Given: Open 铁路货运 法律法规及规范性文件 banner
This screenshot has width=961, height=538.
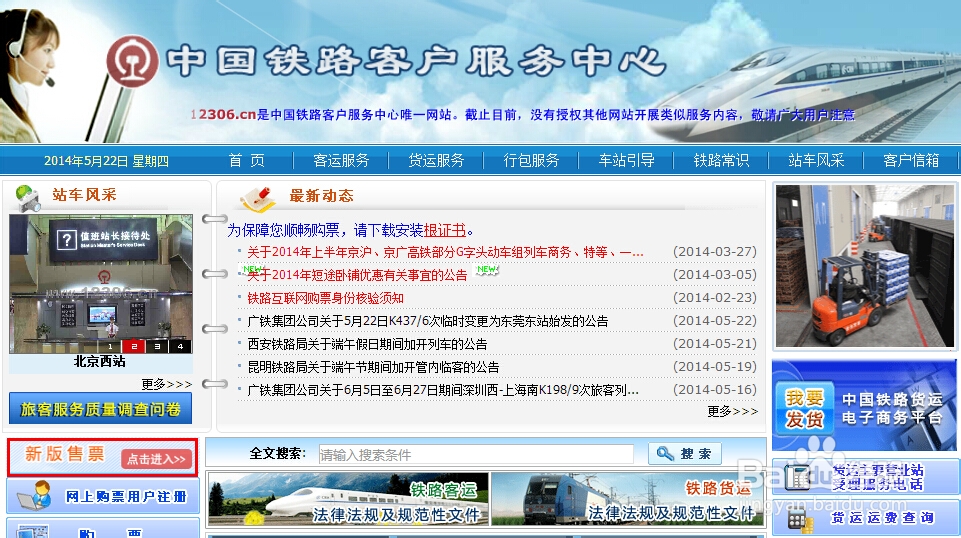Looking at the screenshot, I should 628,499.
